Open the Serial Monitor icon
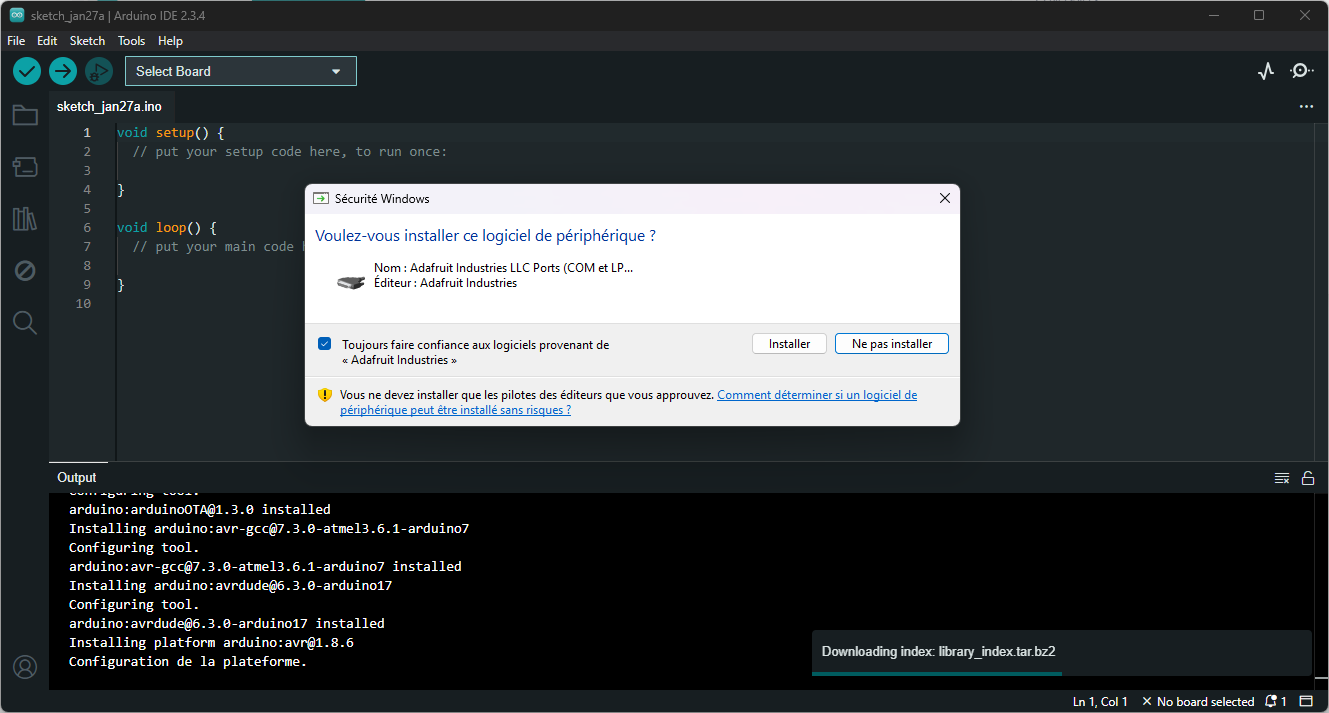 coord(1301,71)
